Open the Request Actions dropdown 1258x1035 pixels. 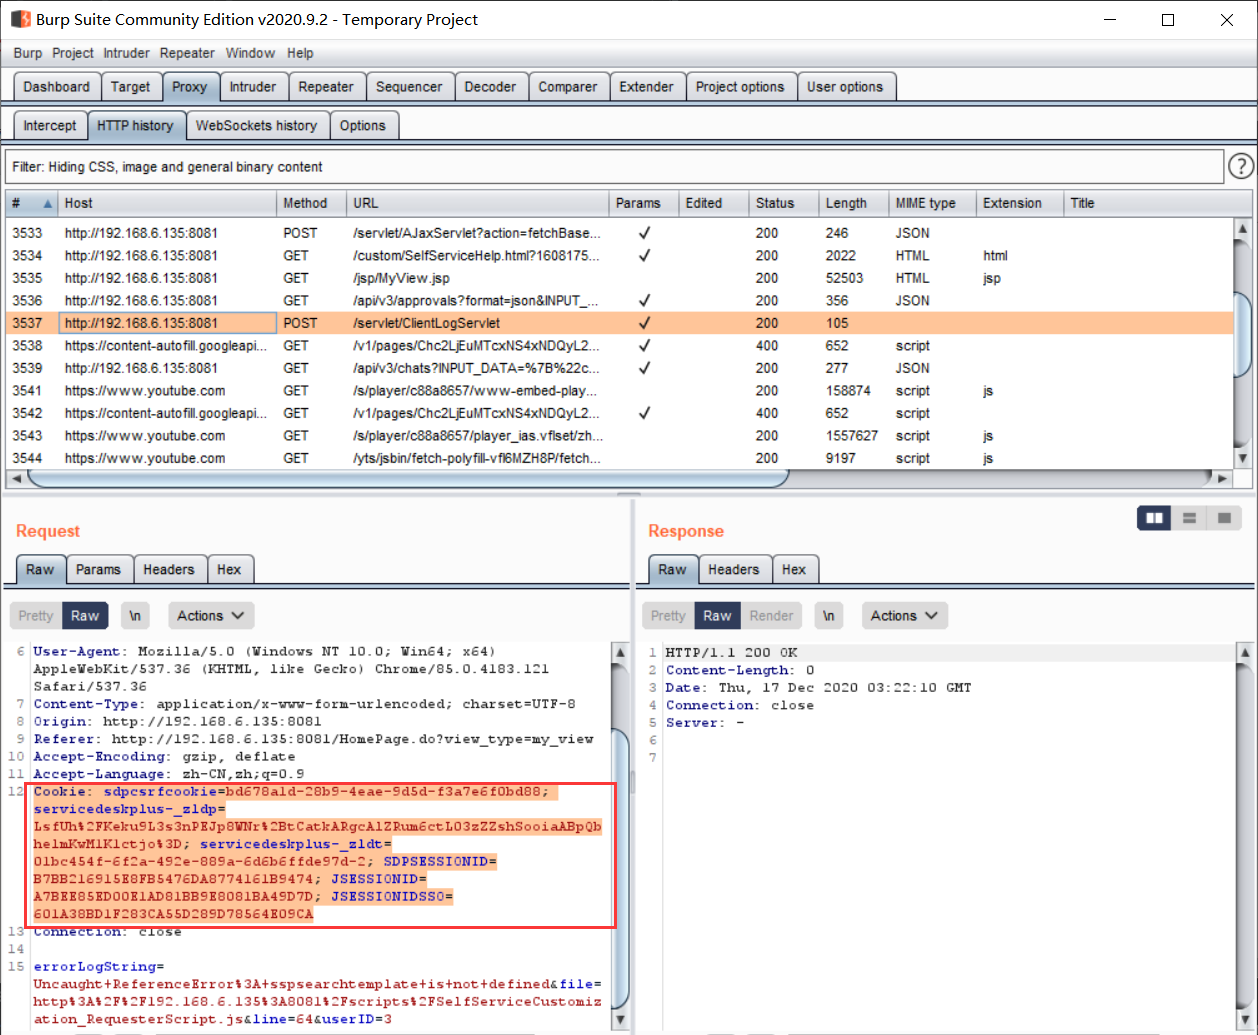coord(210,616)
